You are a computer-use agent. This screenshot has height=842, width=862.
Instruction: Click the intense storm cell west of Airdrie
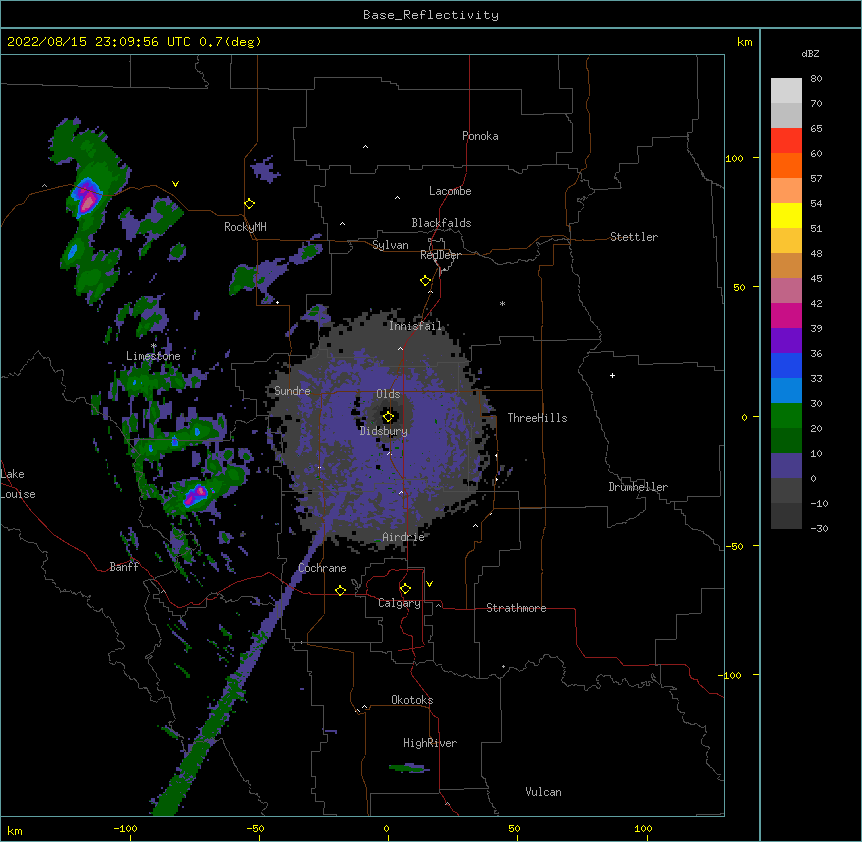(x=195, y=495)
